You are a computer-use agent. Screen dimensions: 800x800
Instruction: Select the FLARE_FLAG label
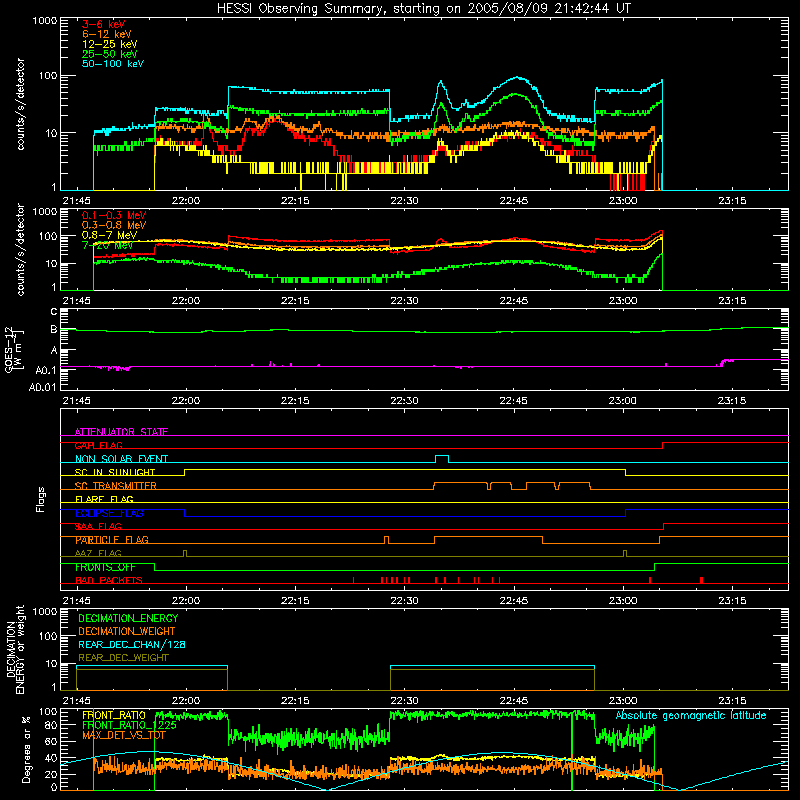pos(104,499)
